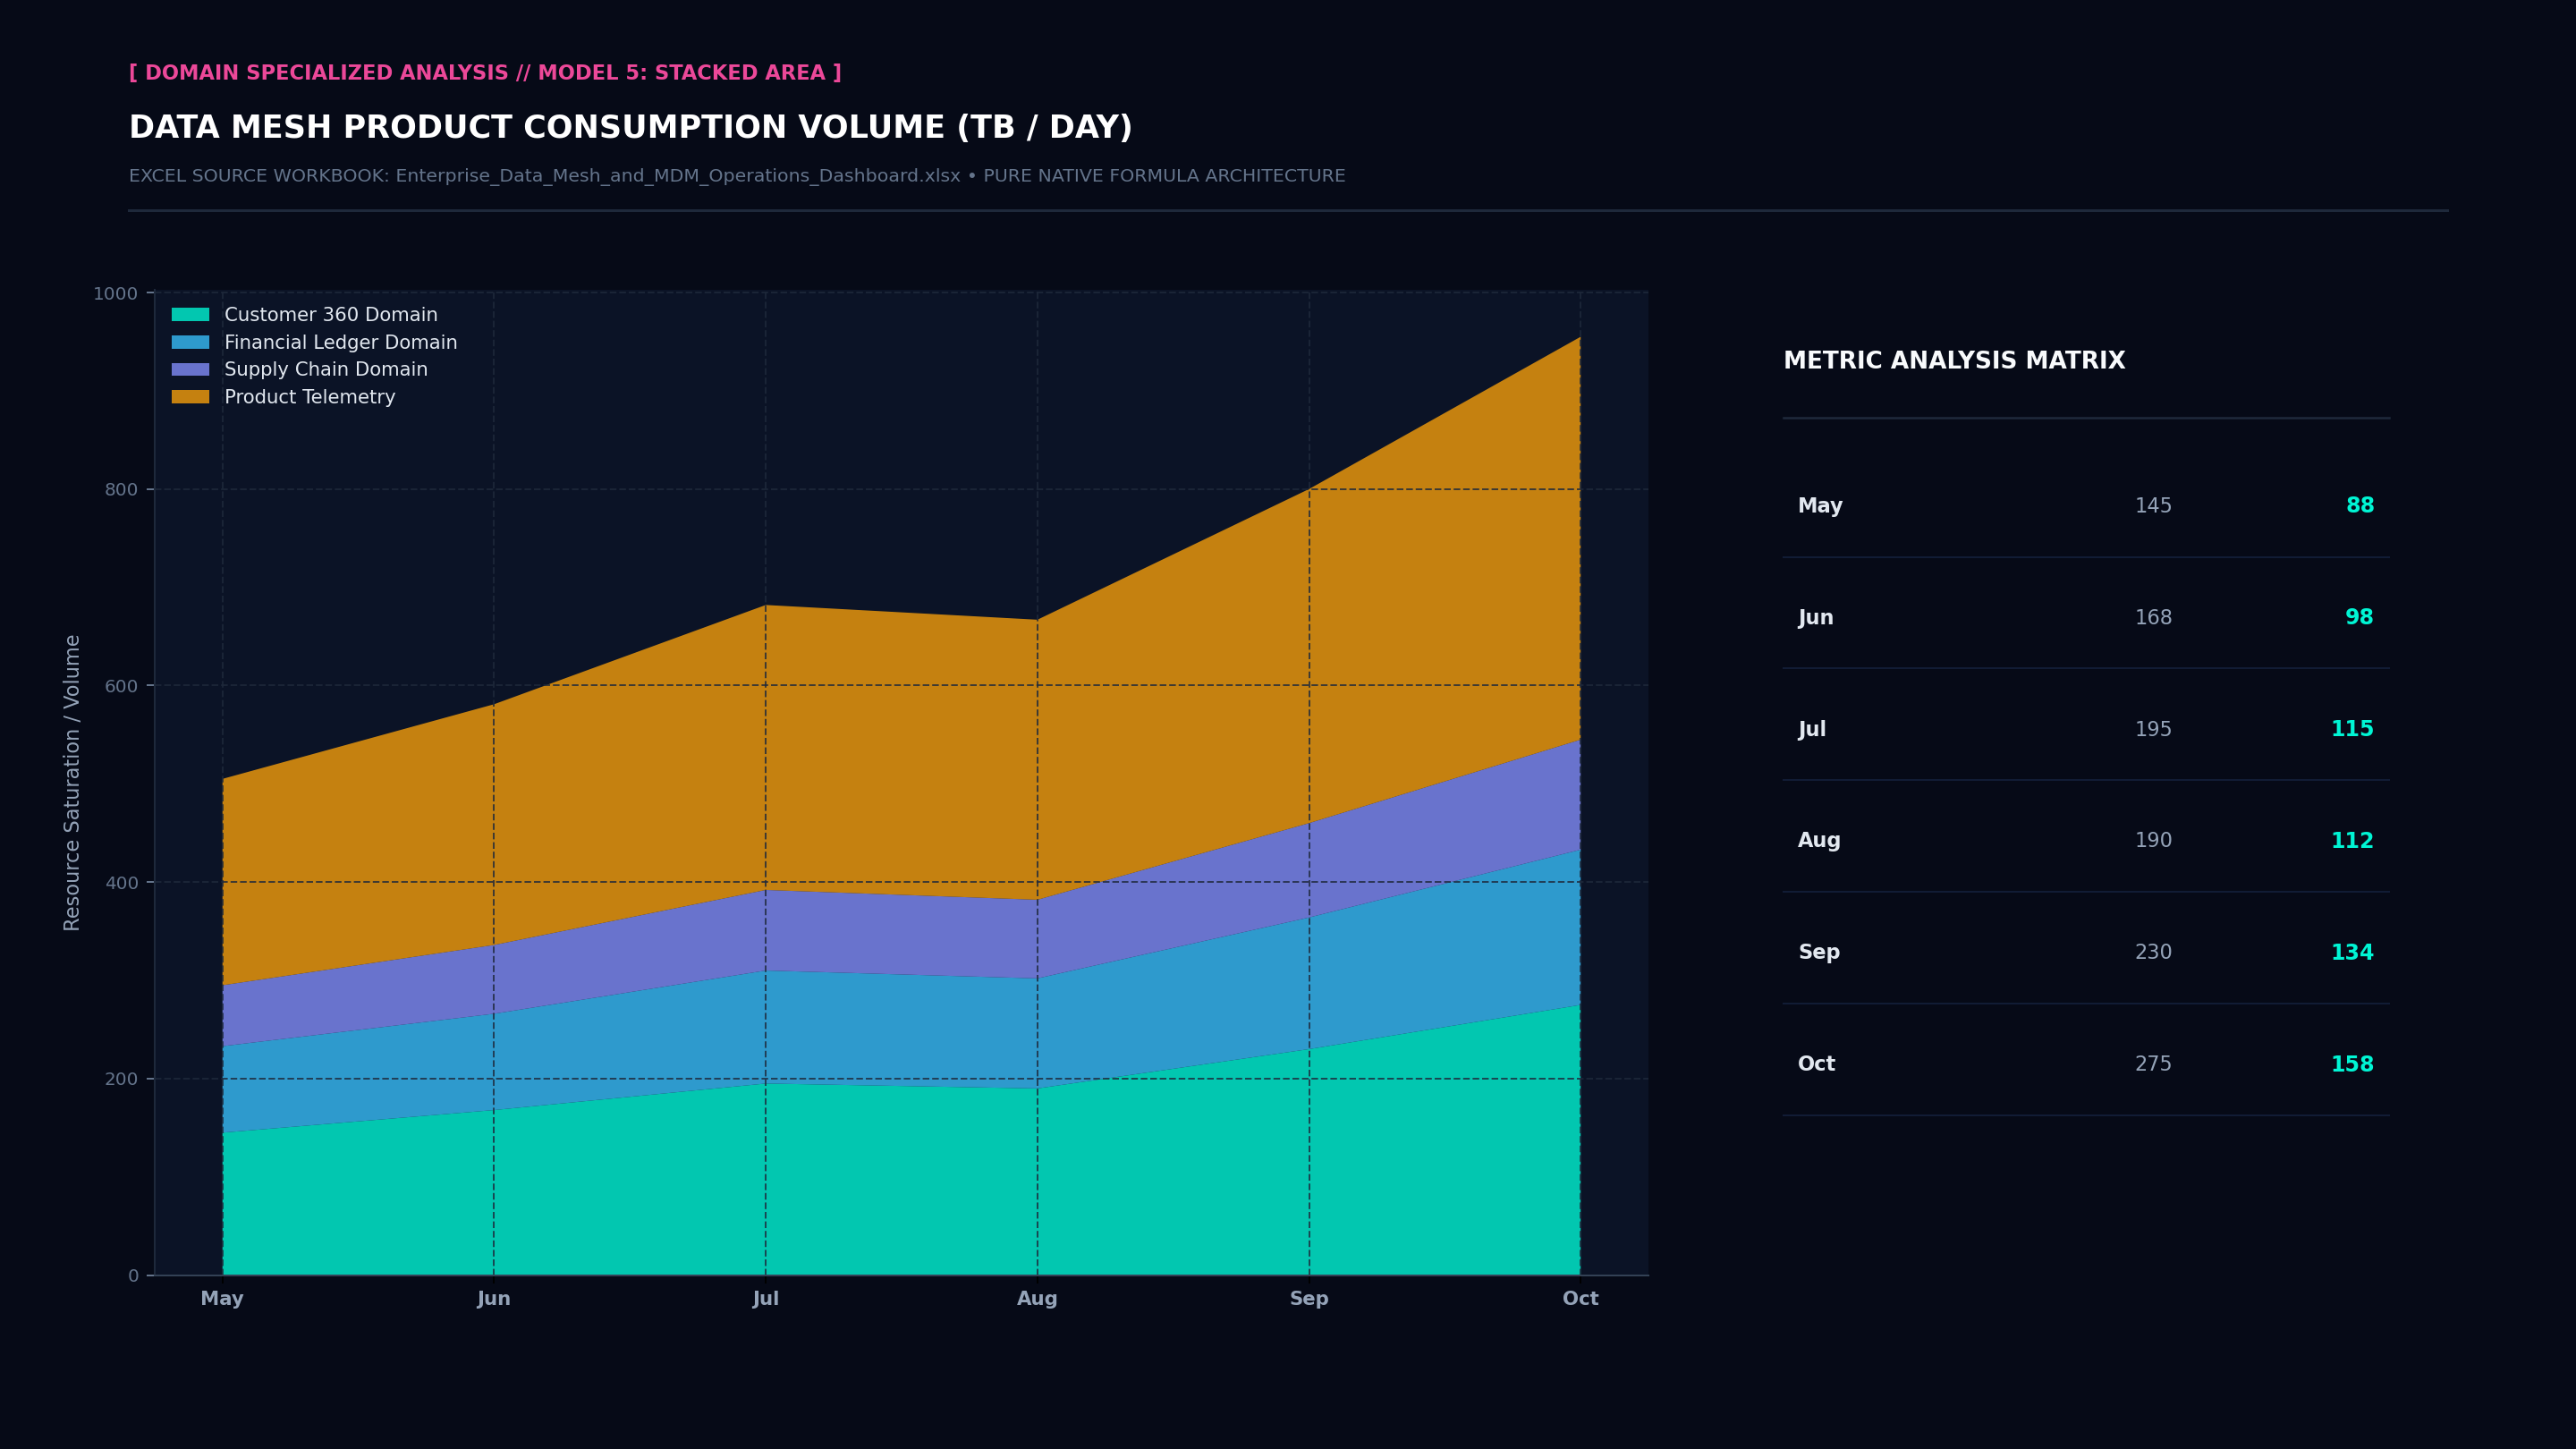Image resolution: width=2576 pixels, height=1449 pixels.
Task: Click the 800 tick on the y-axis
Action: (x=122, y=490)
